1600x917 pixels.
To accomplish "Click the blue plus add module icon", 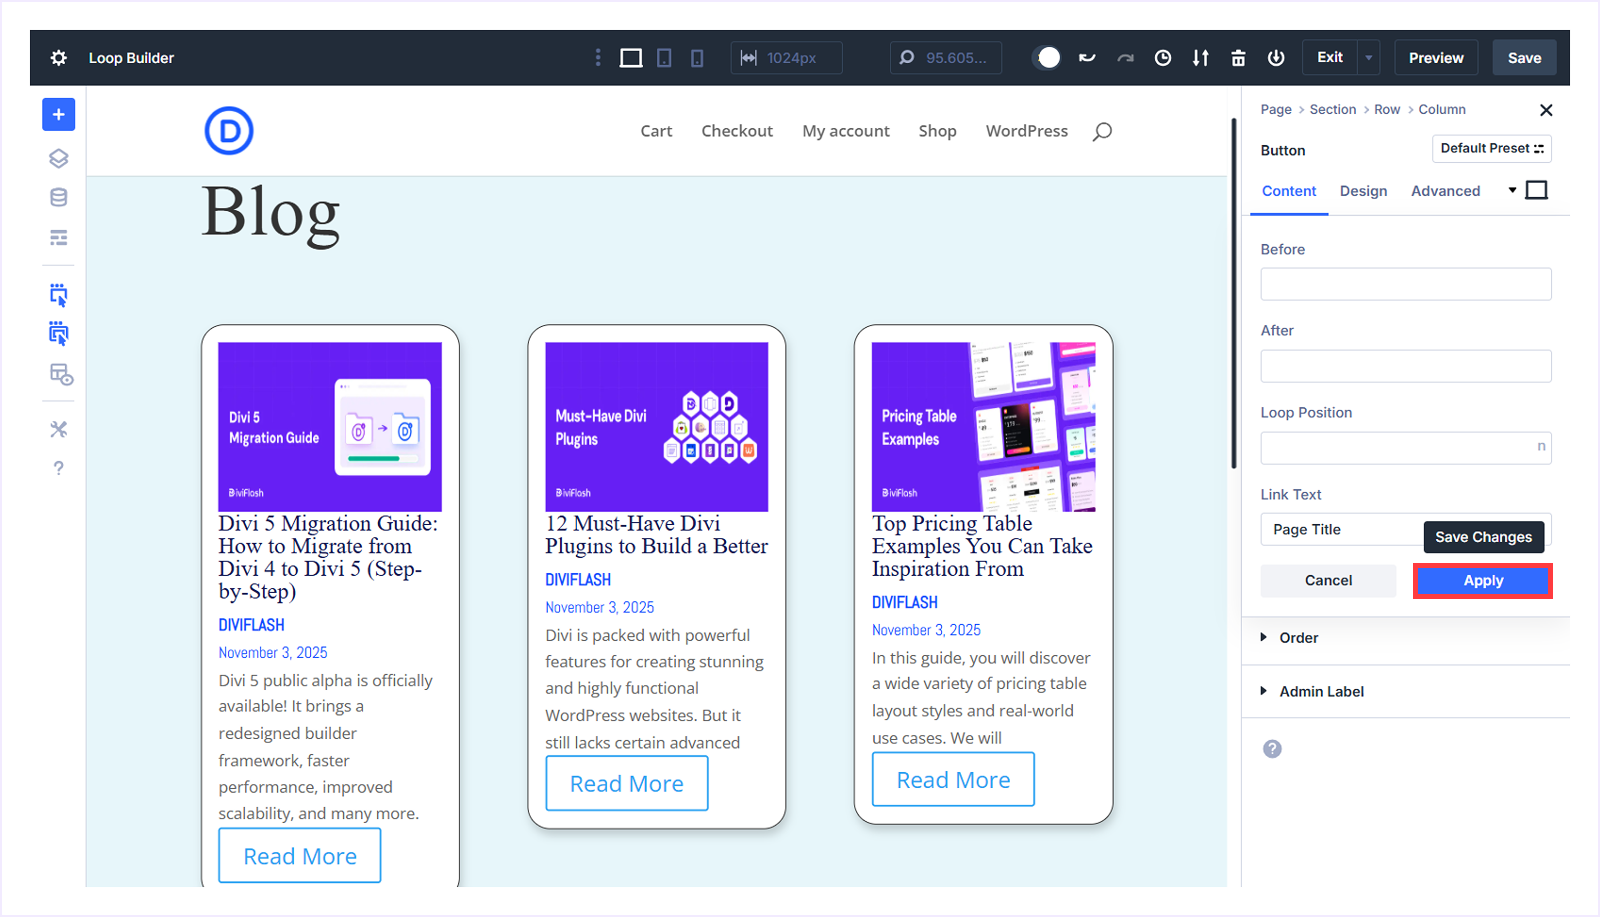I will [x=58, y=115].
